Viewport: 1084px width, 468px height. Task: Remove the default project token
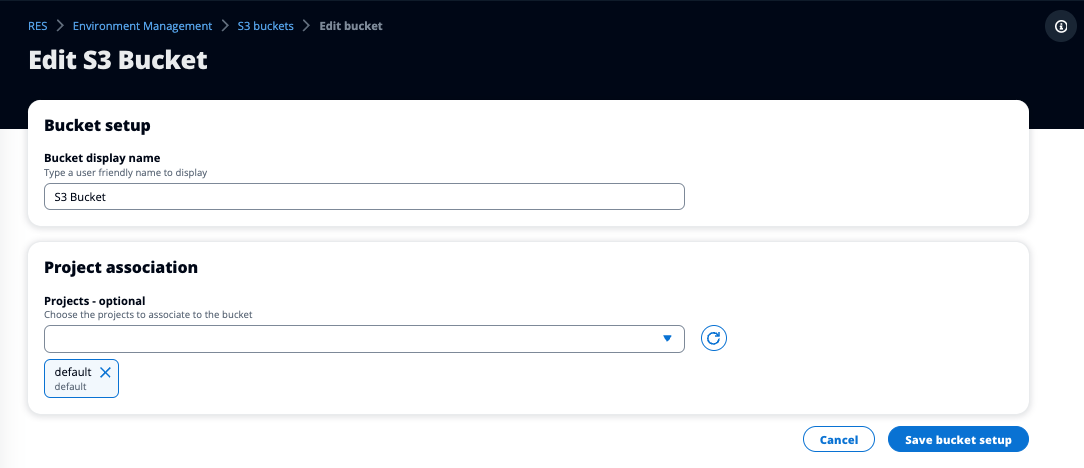[106, 372]
